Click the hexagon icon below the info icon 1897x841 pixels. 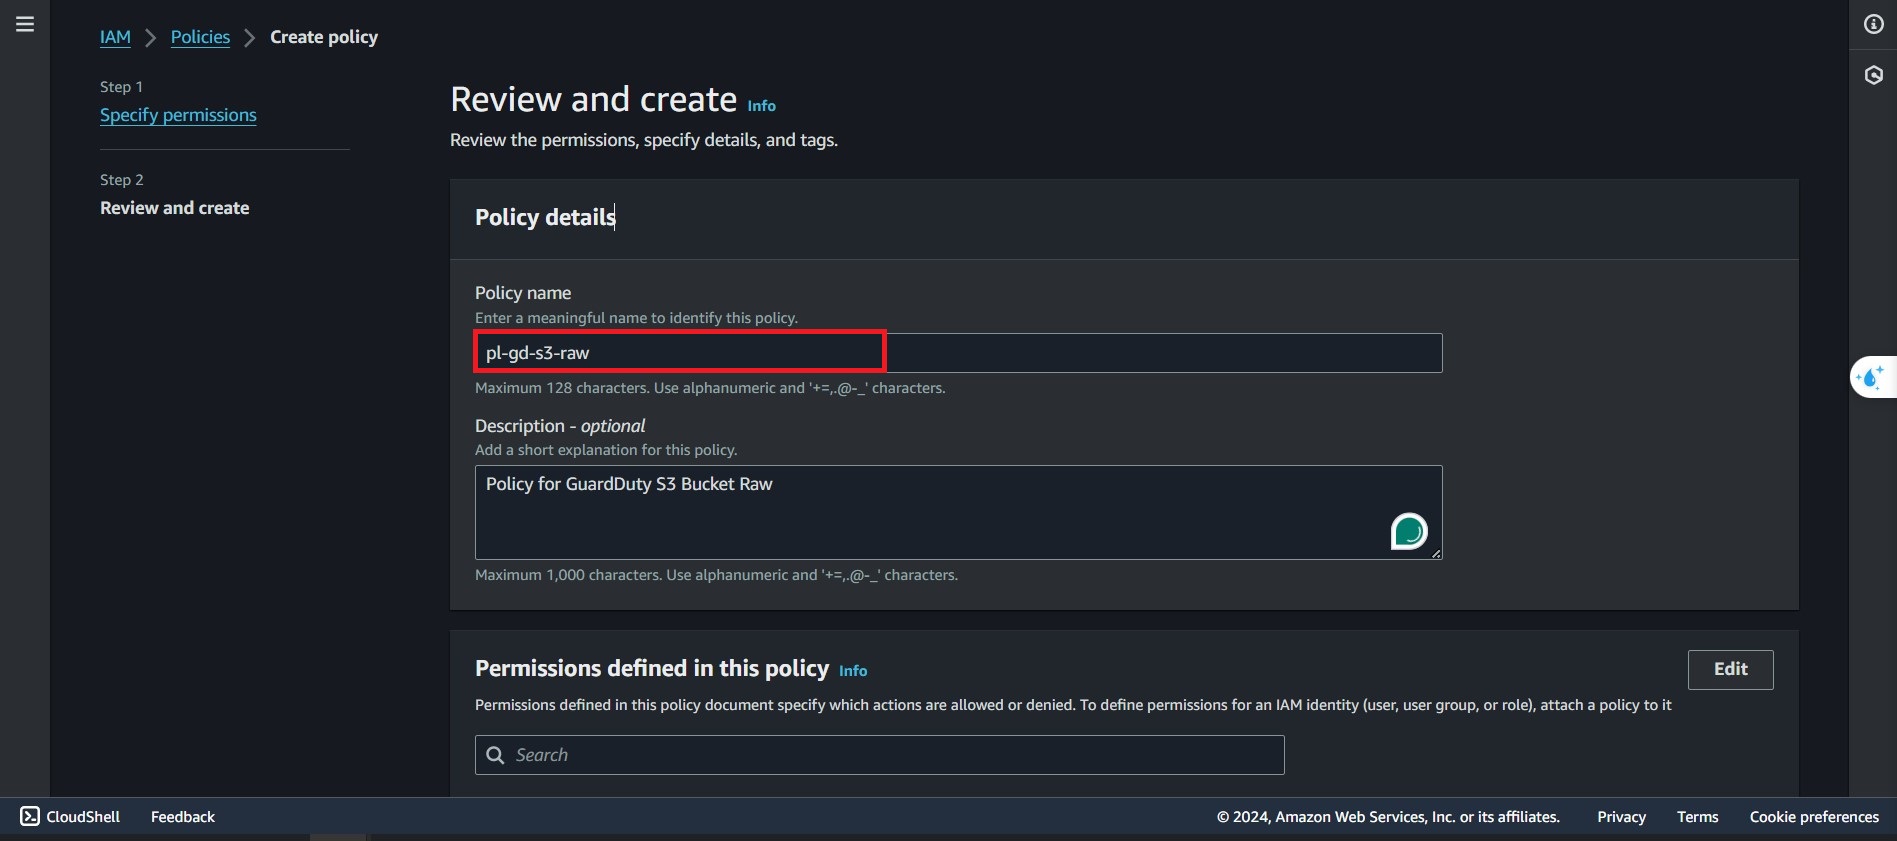1873,75
